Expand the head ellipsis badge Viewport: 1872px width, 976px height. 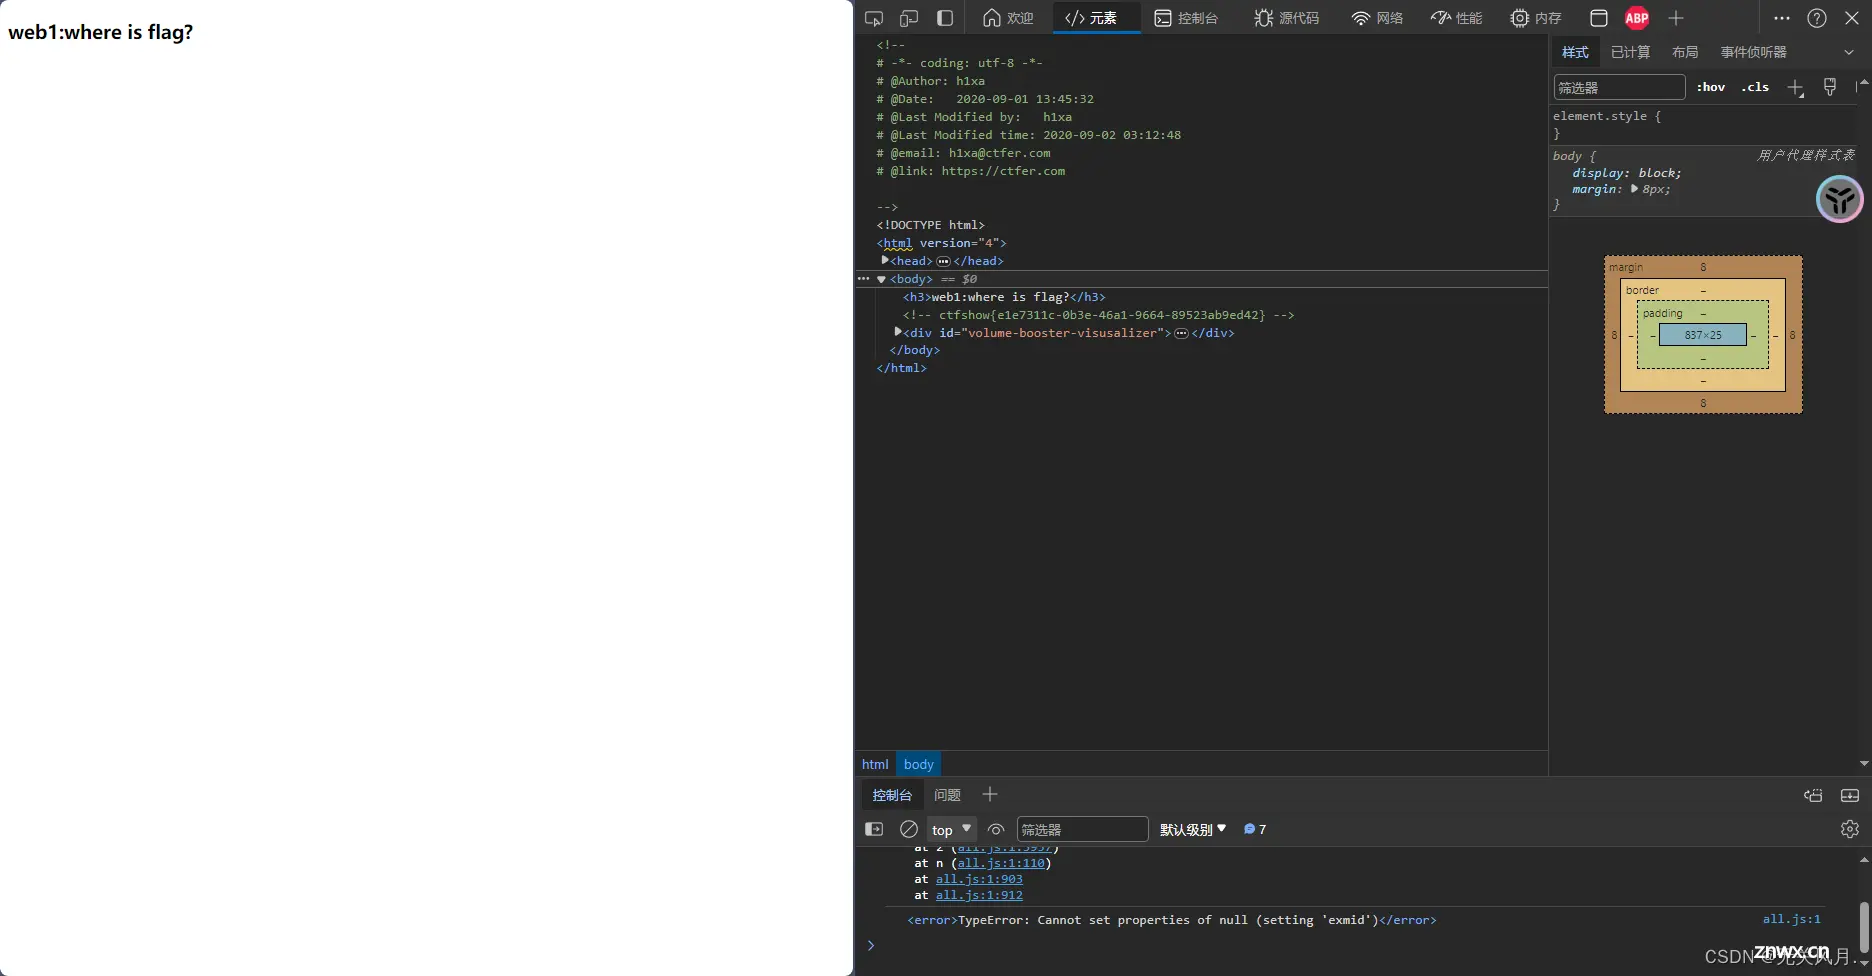(x=943, y=261)
